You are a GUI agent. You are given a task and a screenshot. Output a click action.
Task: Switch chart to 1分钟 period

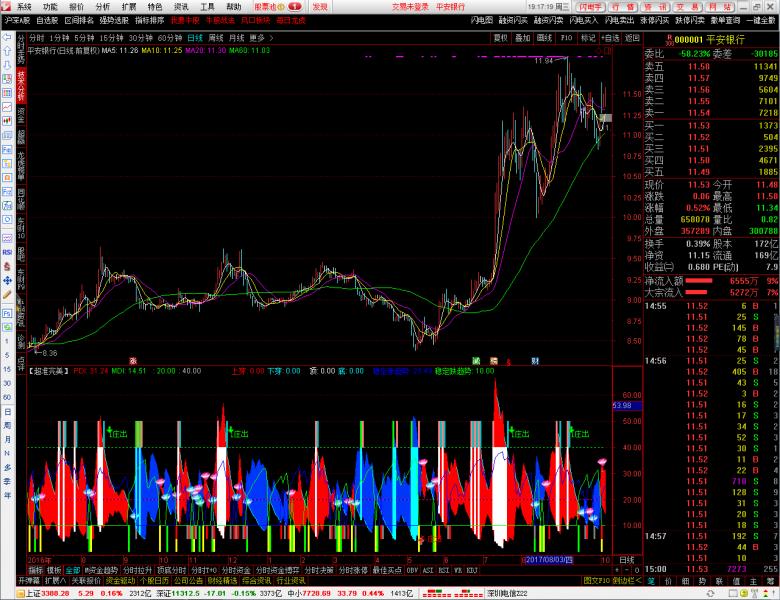point(59,38)
